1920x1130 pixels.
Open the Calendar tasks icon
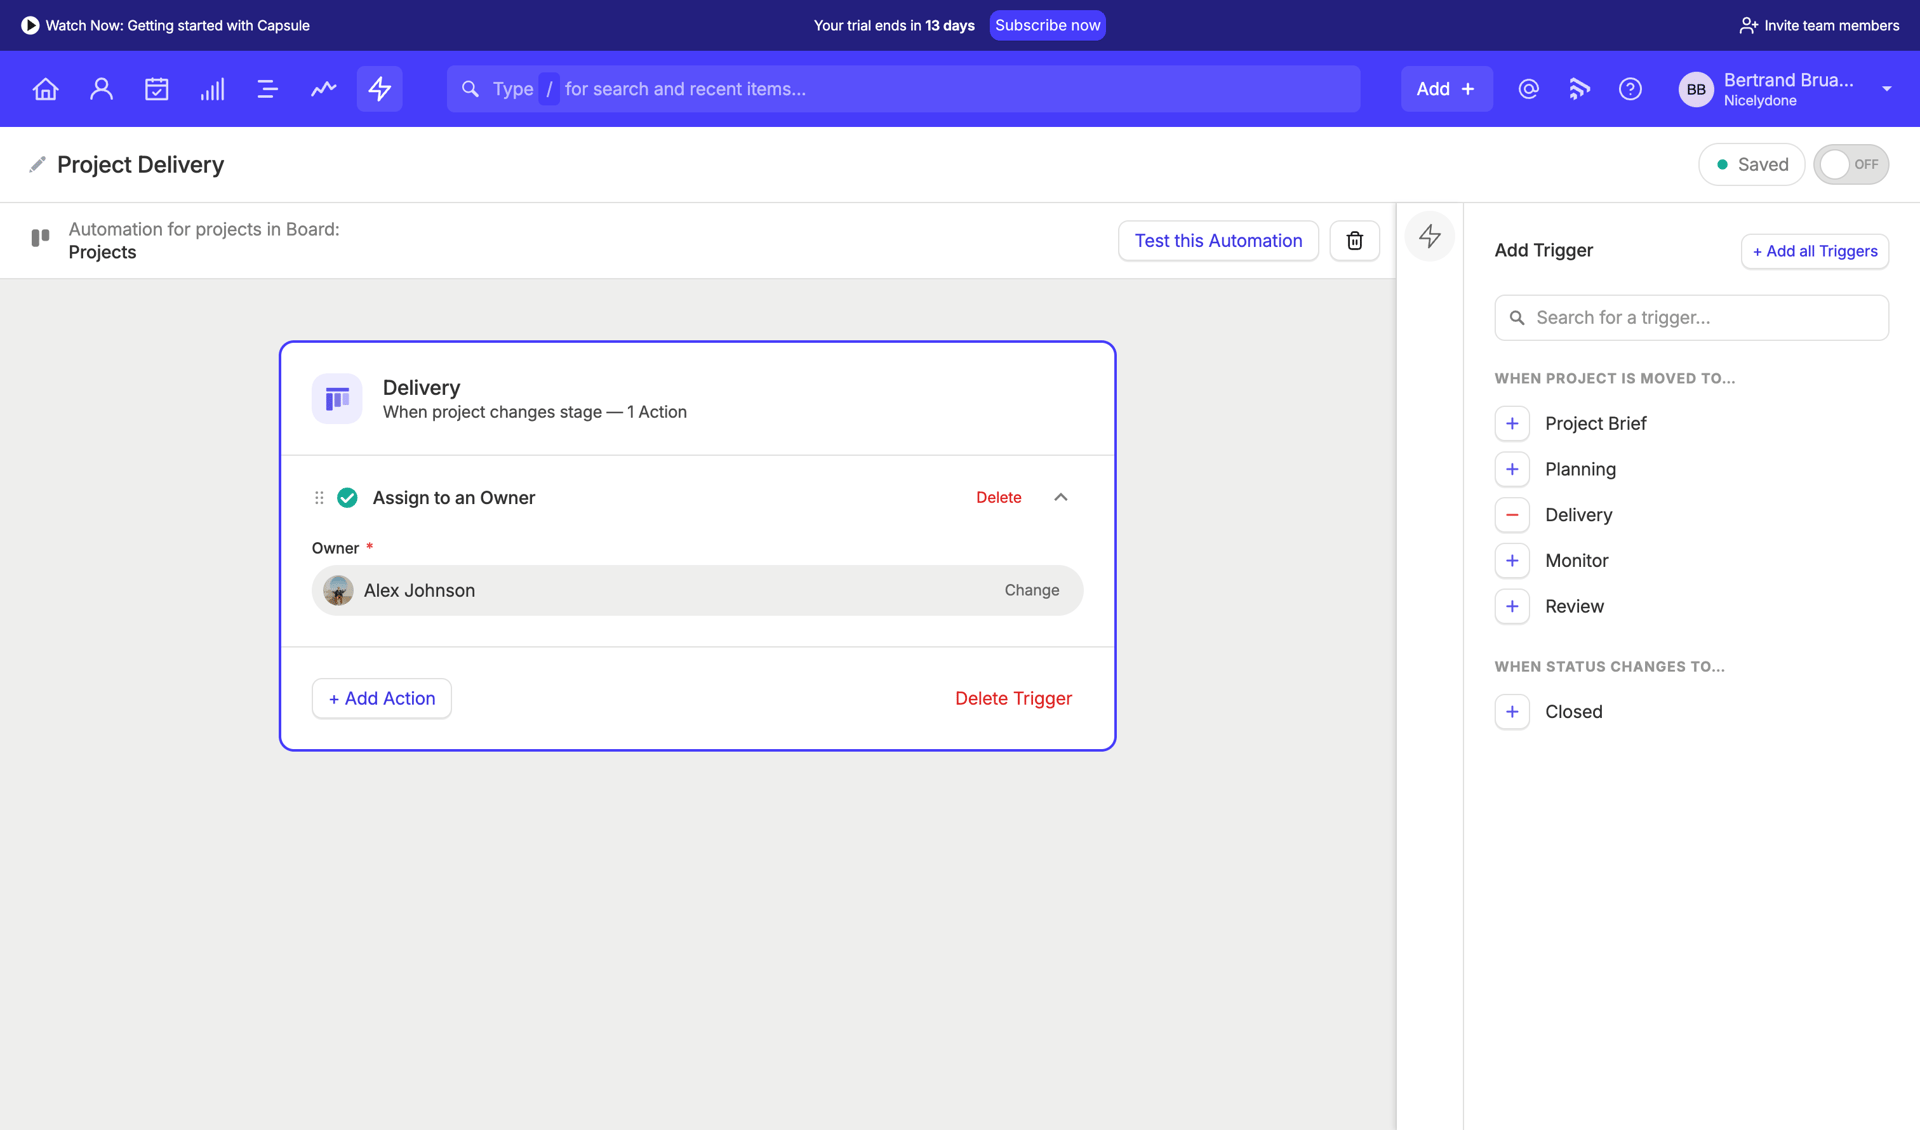157,89
